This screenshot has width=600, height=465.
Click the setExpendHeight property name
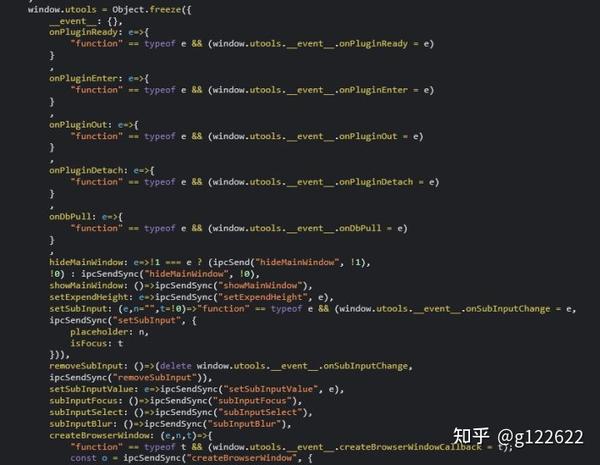89,297
